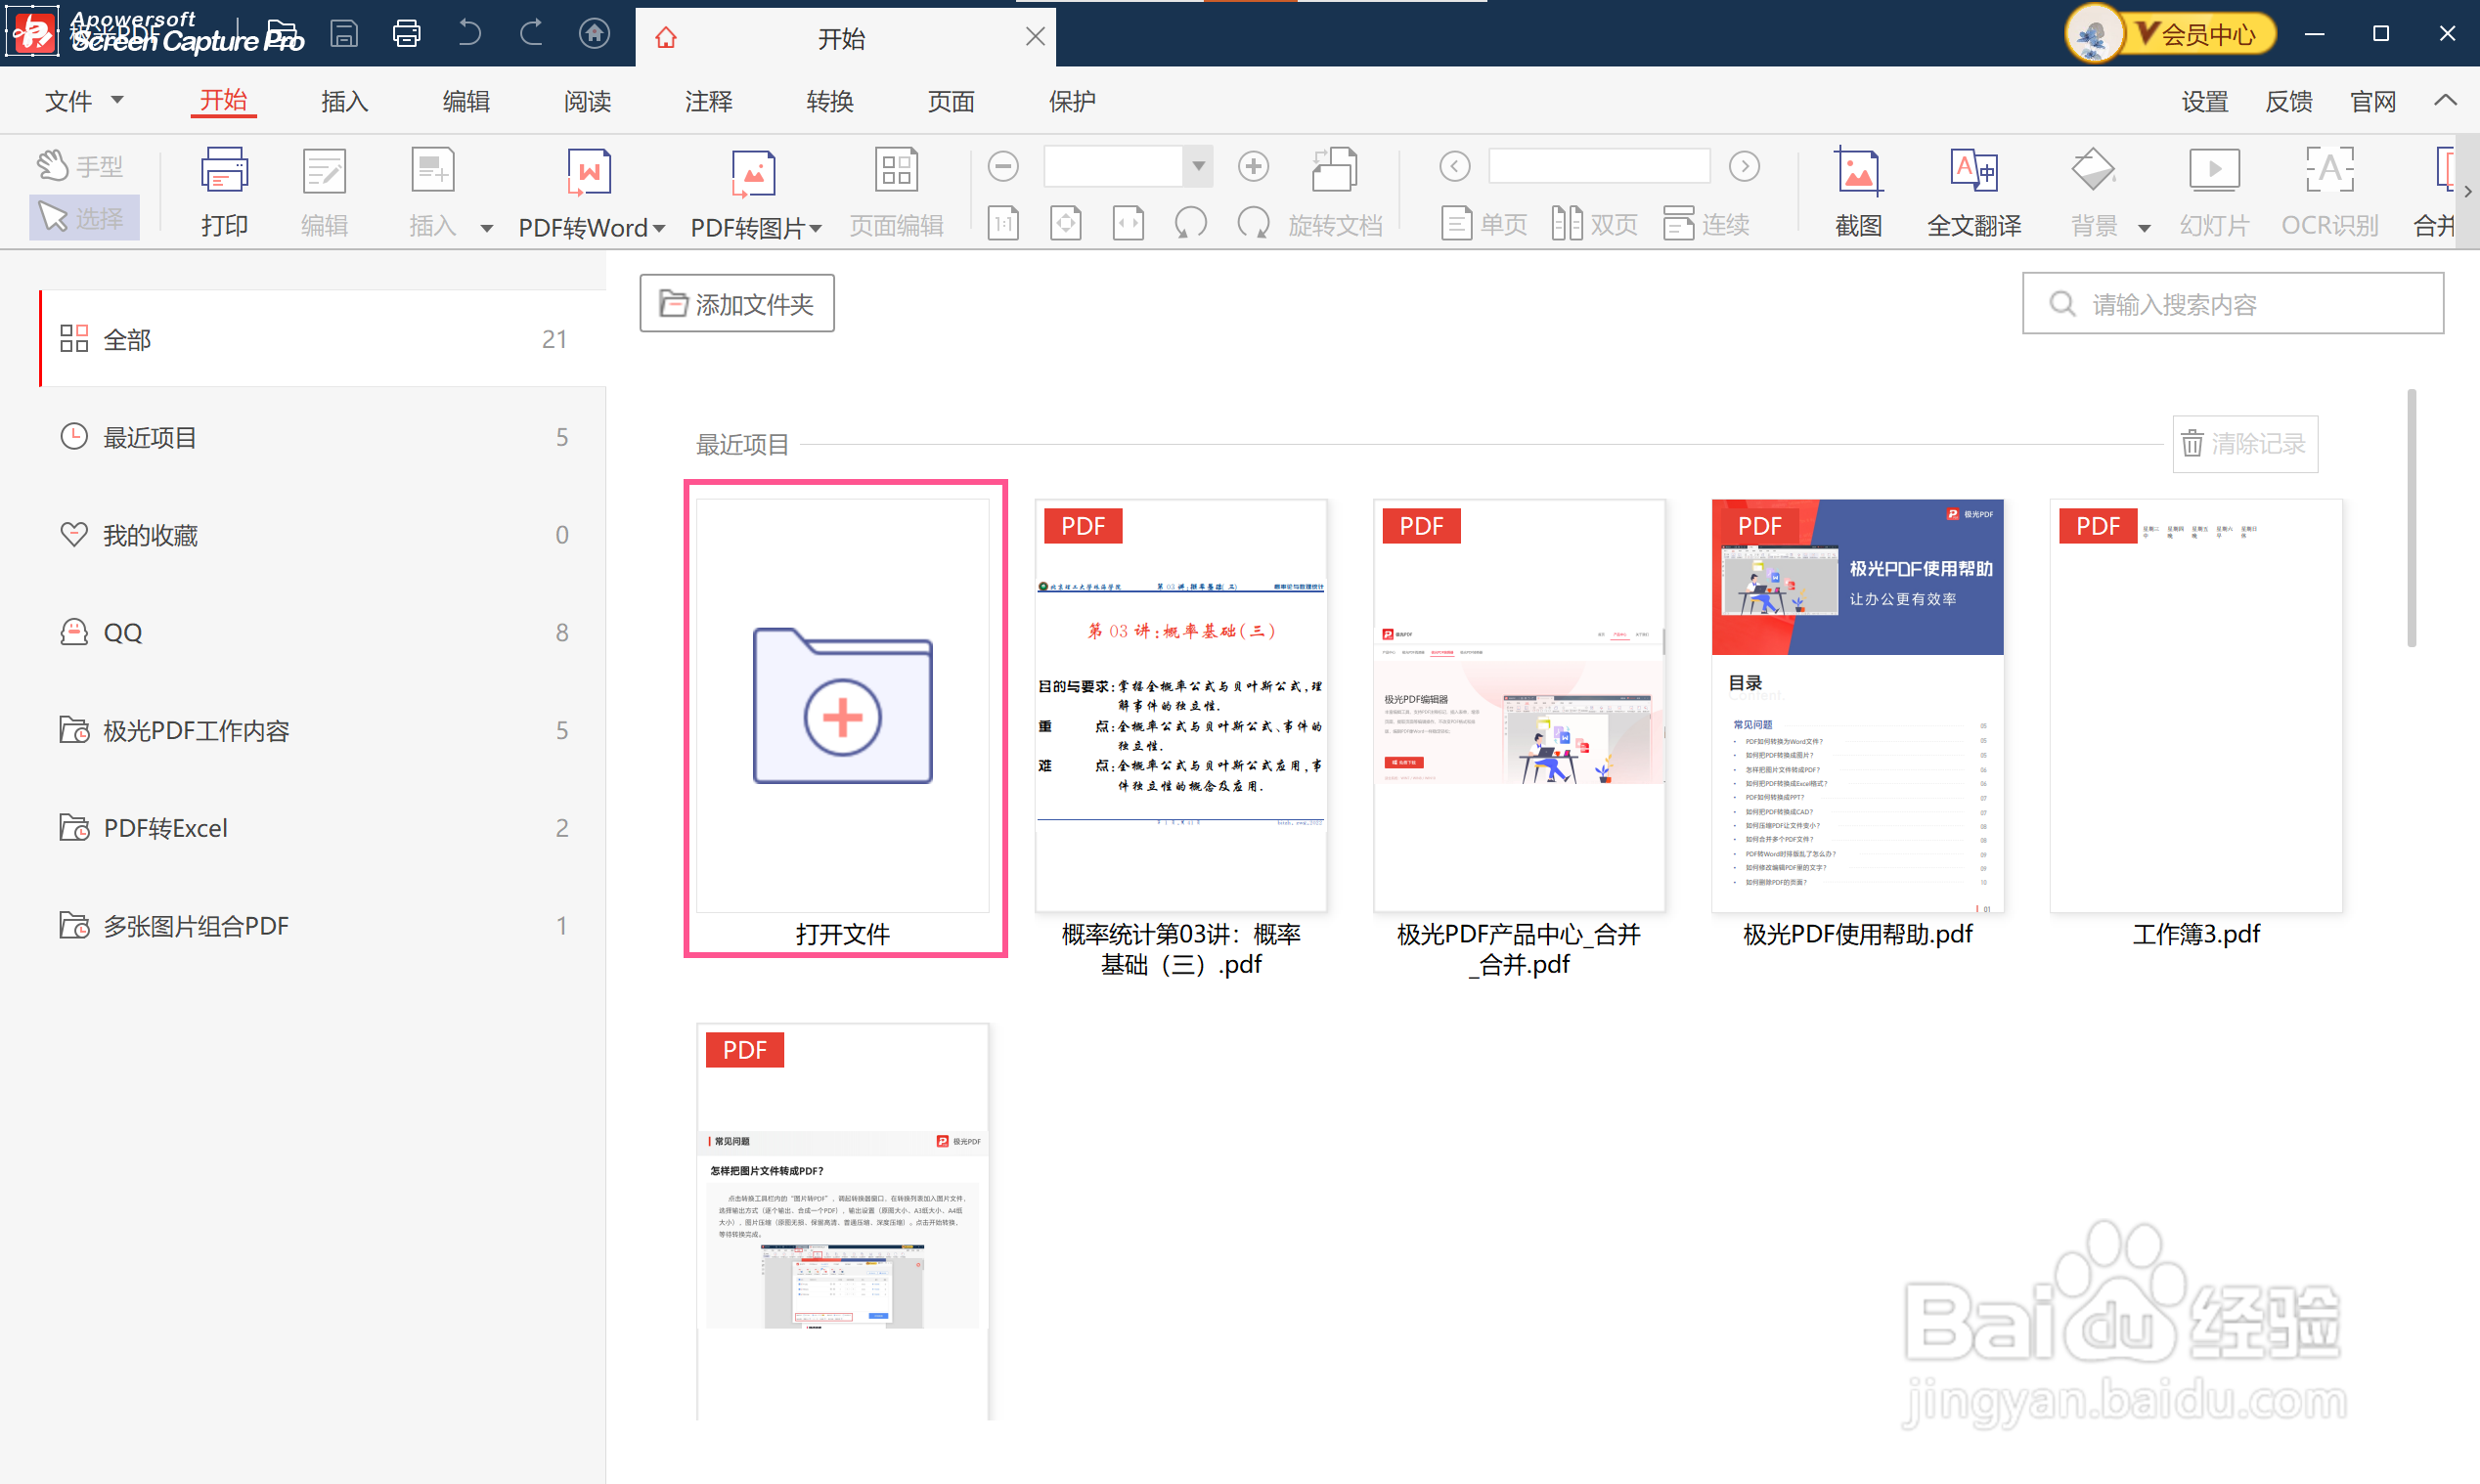Open the 转换 ribbon tab
The height and width of the screenshot is (1484, 2480).
point(829,101)
